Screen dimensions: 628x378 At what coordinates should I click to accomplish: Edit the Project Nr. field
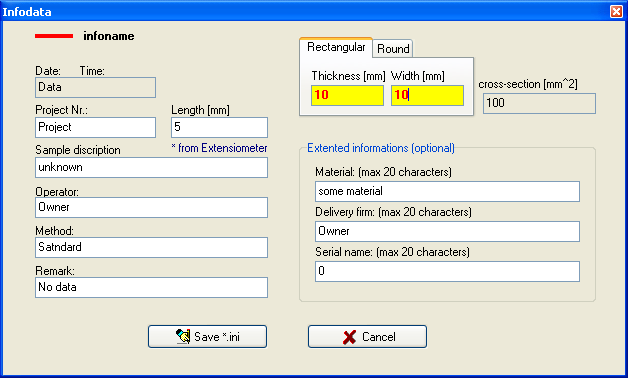[95, 127]
